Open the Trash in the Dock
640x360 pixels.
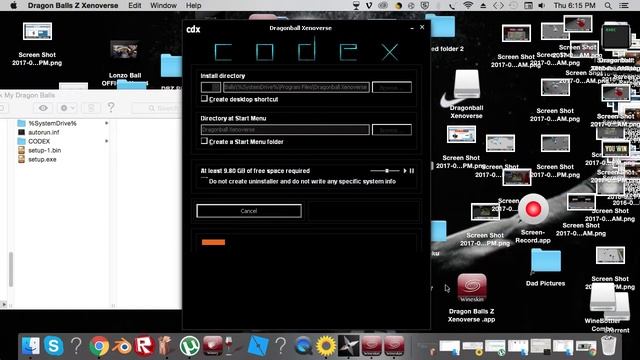point(609,346)
